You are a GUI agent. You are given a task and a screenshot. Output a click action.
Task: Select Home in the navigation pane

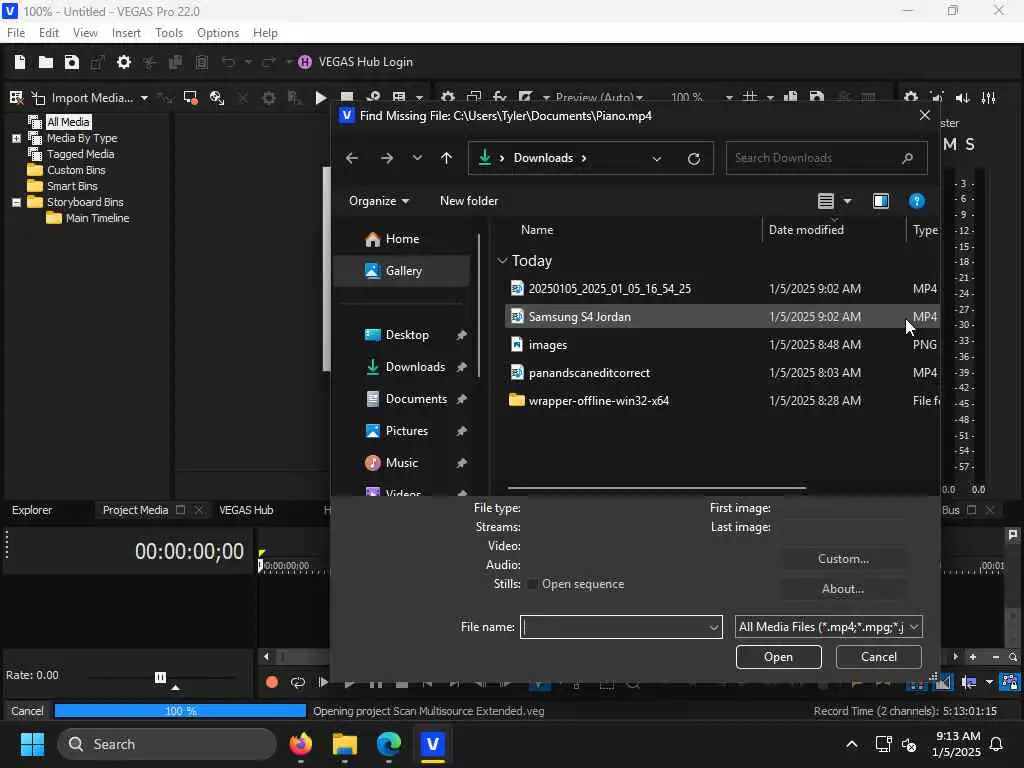point(402,239)
